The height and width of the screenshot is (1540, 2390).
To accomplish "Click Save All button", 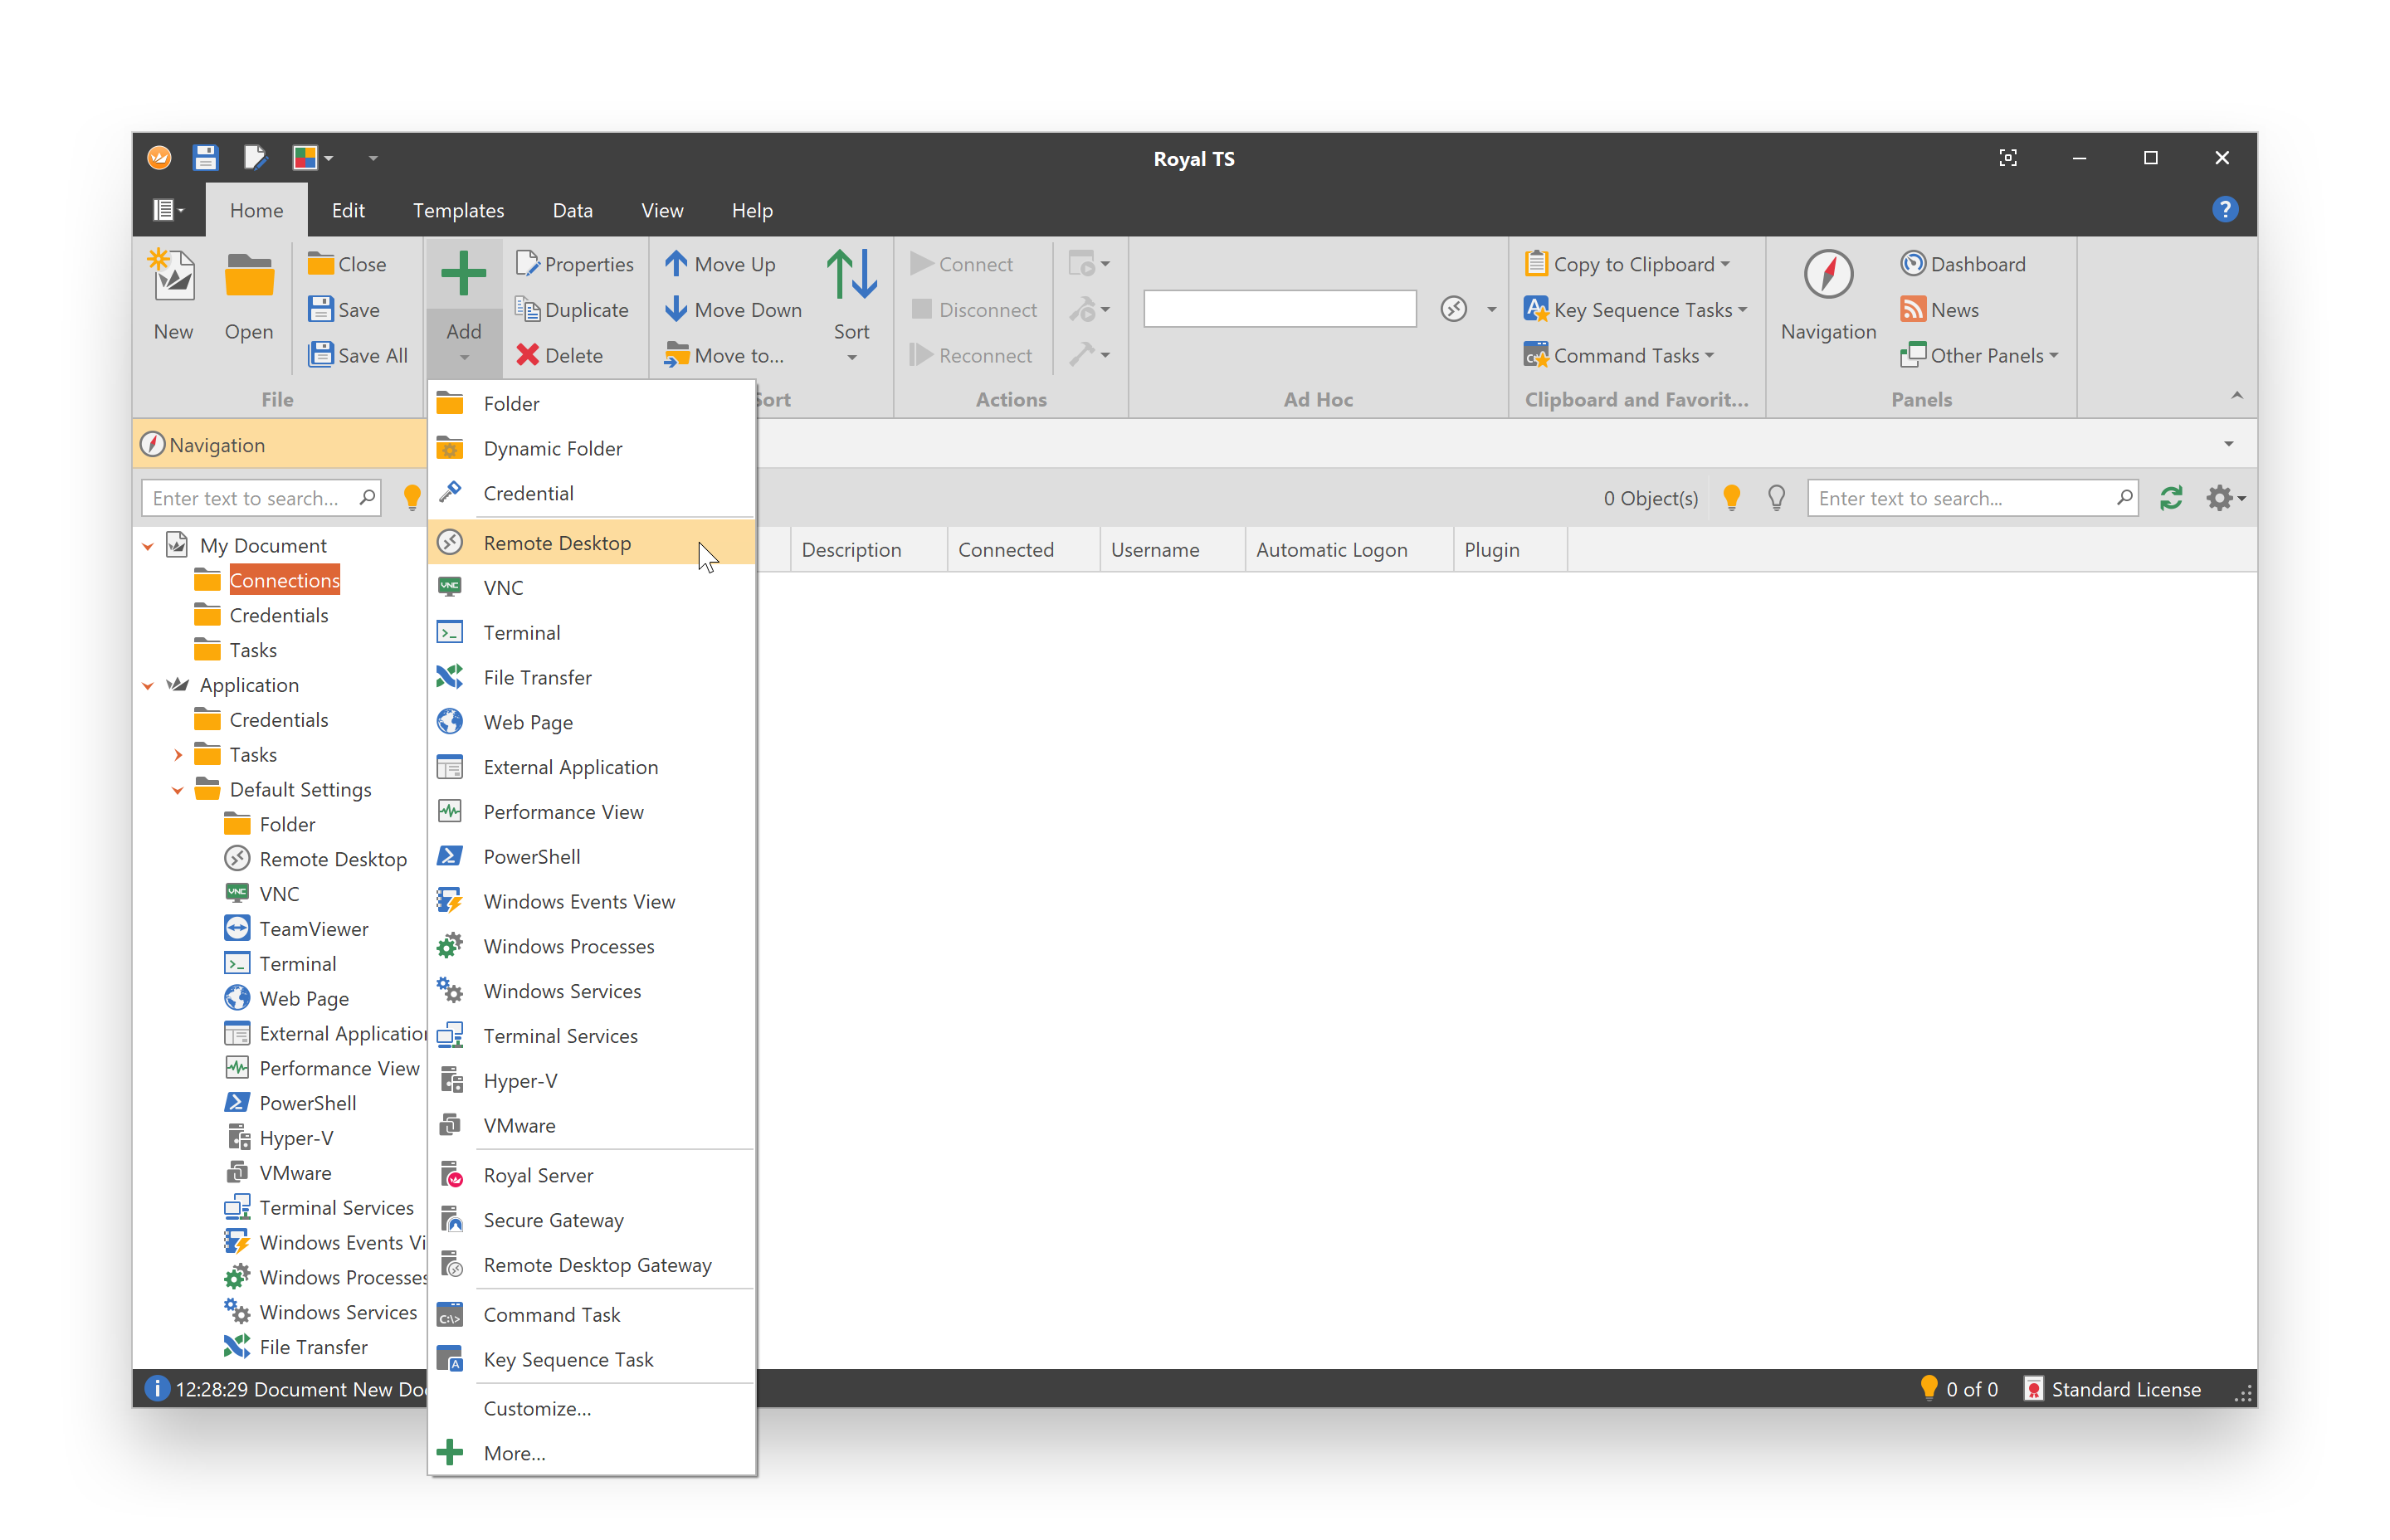I will click(358, 355).
